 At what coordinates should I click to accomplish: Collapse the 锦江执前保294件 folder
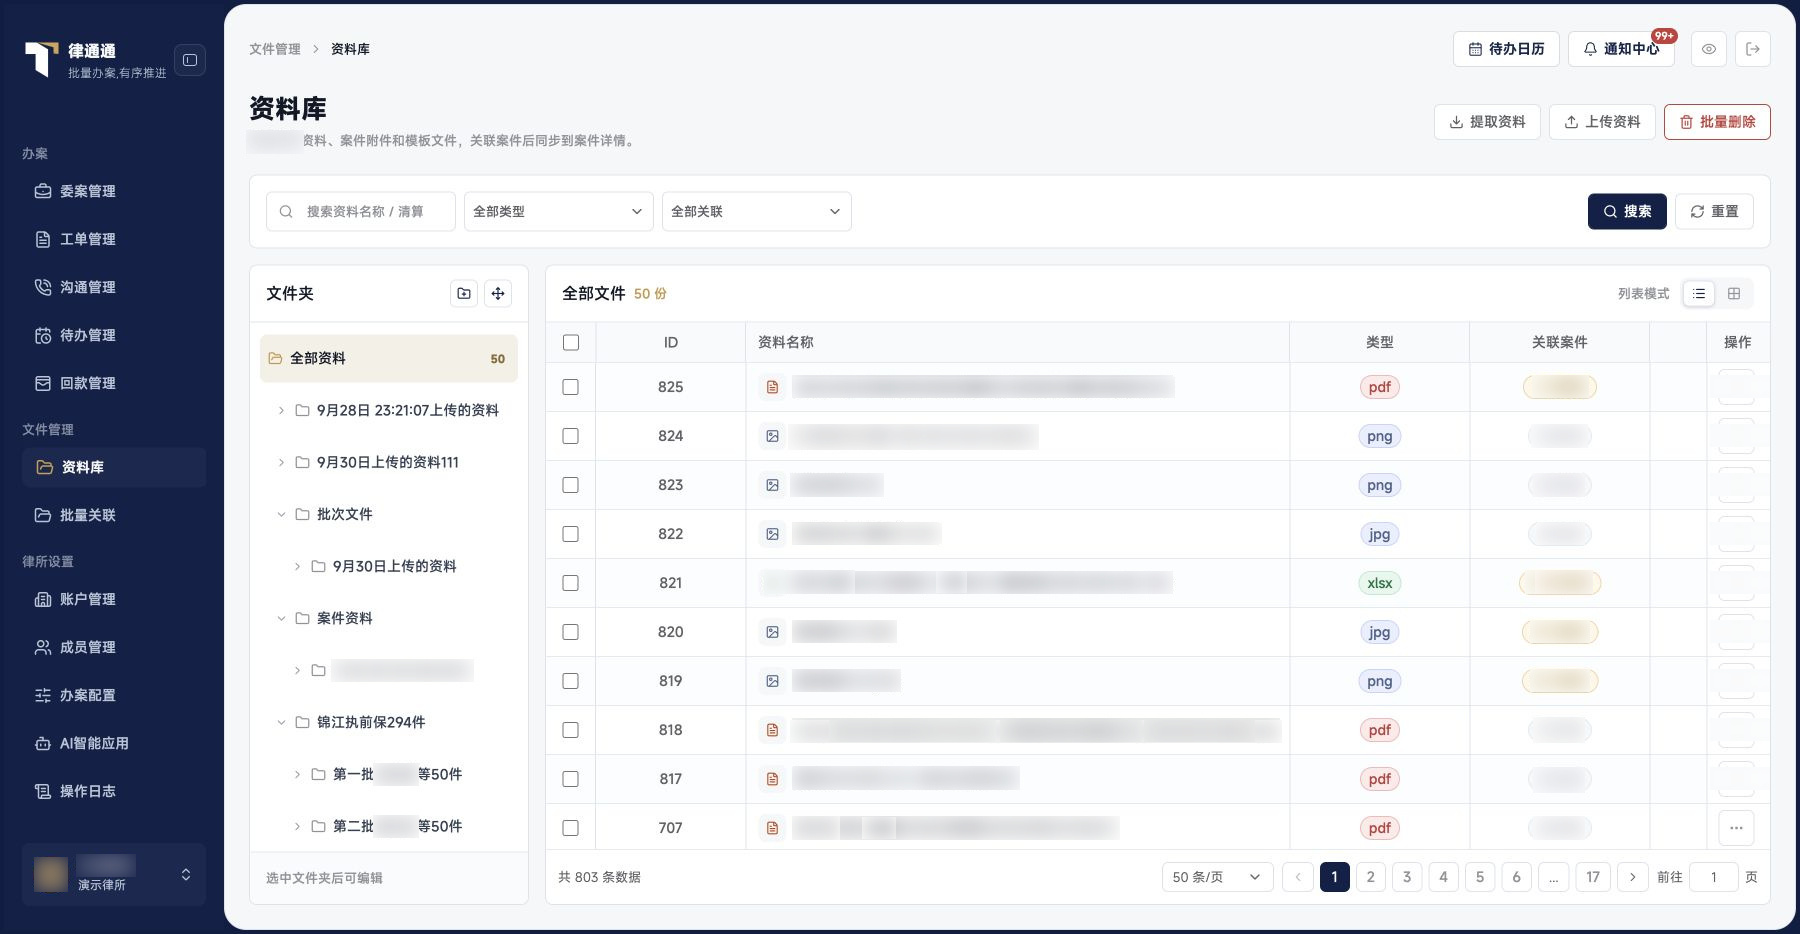(281, 722)
